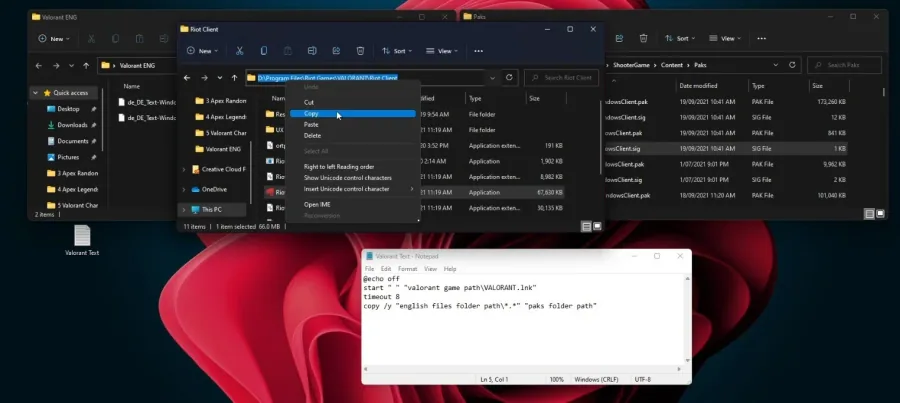Image resolution: width=900 pixels, height=403 pixels.
Task: Expand the Creative Cloud Files tree node
Action: (x=184, y=169)
